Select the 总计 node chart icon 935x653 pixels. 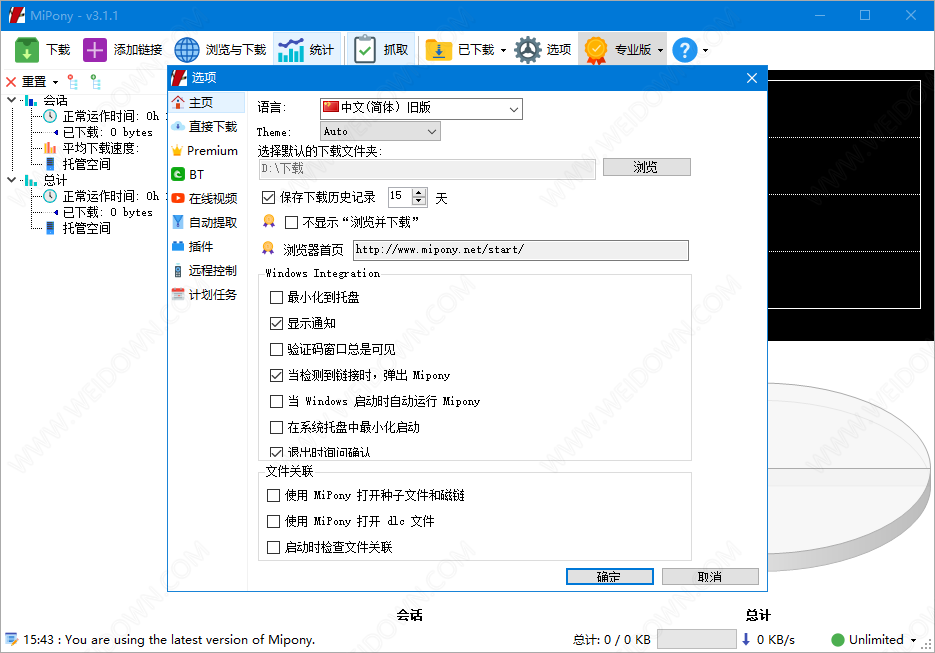click(x=31, y=180)
